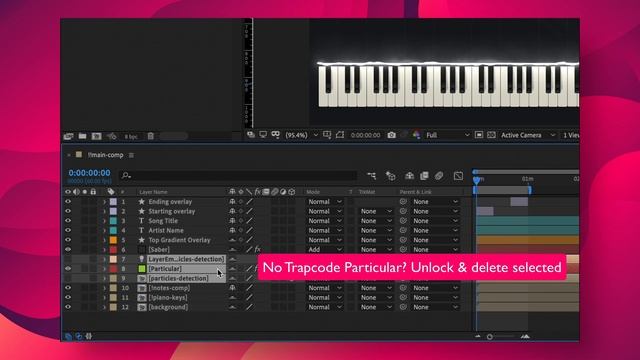Select the Particular layer name
Screen dimensions: 640x360
pos(165,269)
